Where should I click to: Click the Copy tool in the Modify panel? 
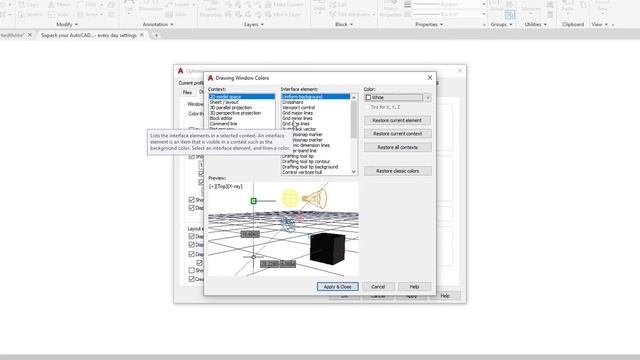click(x=29, y=5)
